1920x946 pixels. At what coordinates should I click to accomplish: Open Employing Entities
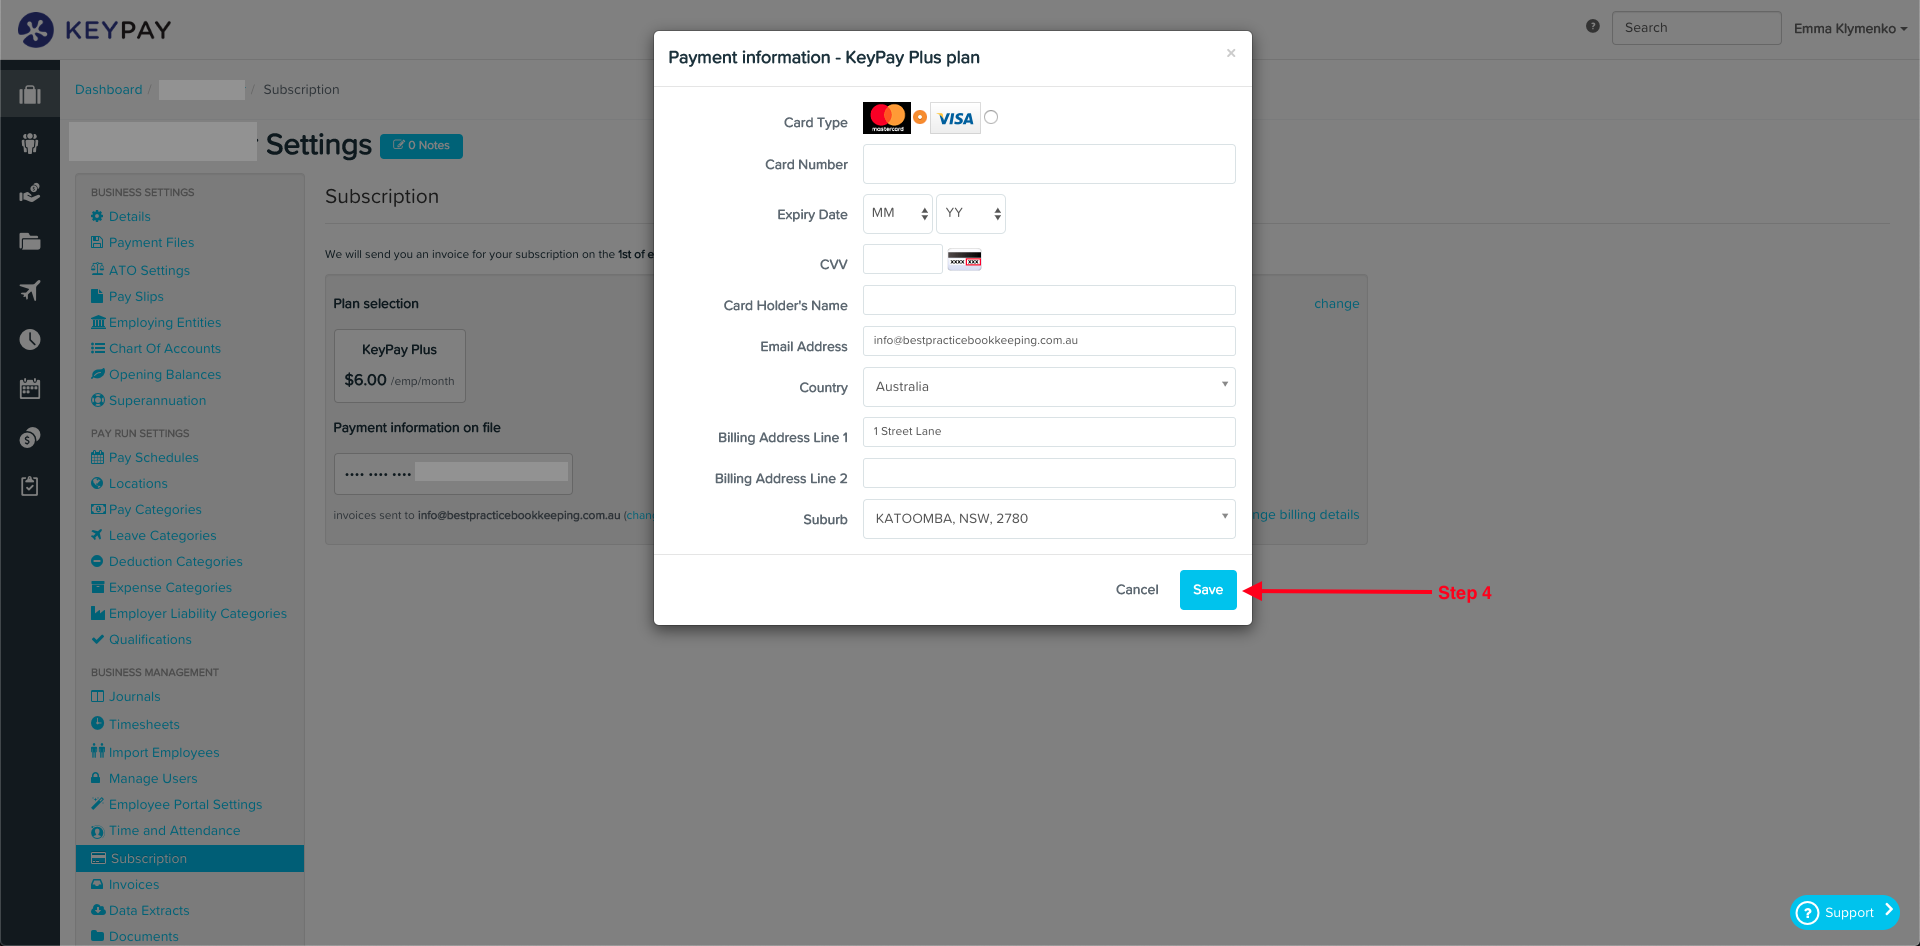pos(164,322)
